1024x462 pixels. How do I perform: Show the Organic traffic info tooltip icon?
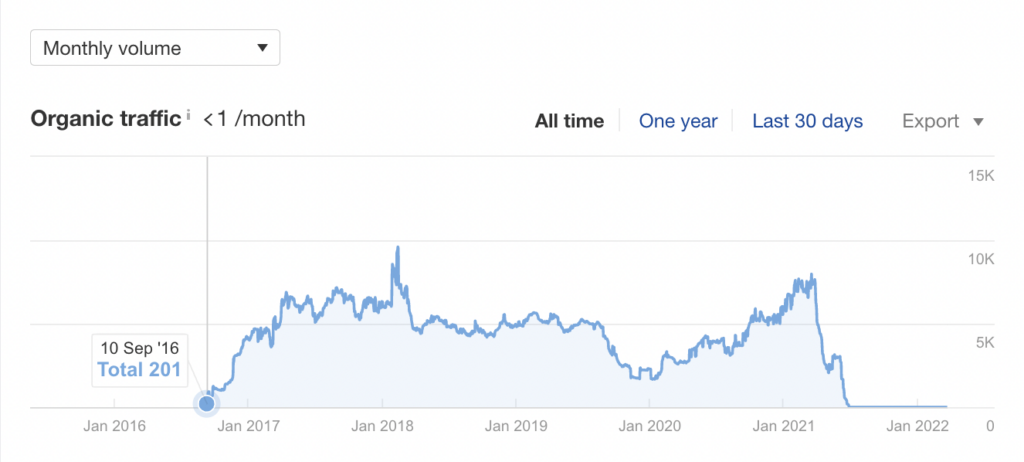tap(188, 115)
